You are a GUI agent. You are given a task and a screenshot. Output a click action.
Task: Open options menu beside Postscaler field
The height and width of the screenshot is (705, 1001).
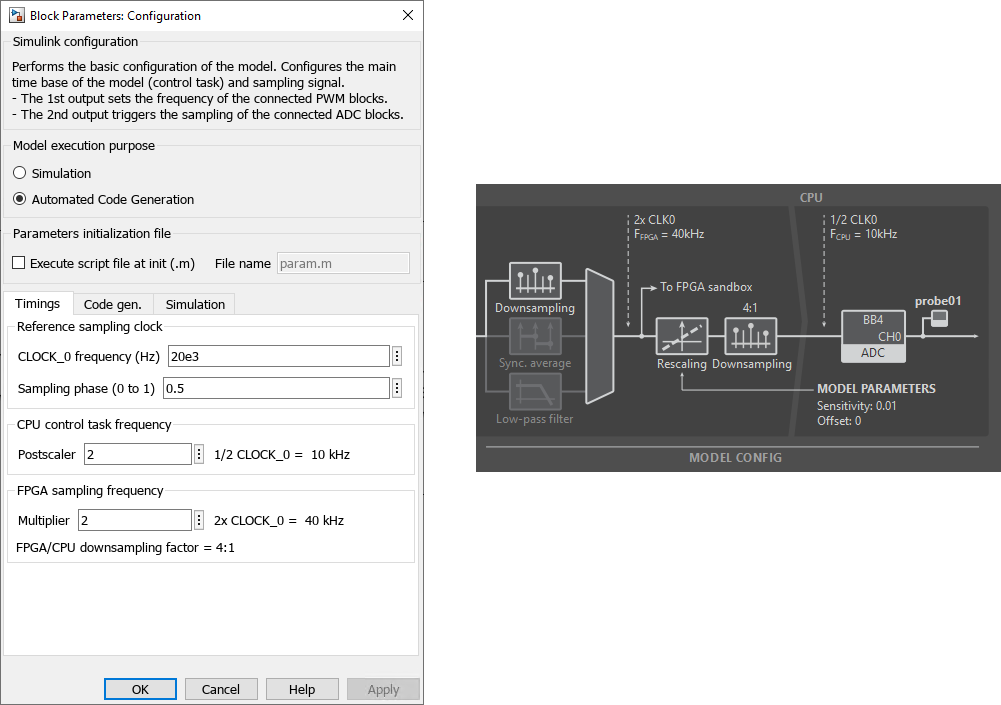tap(199, 454)
